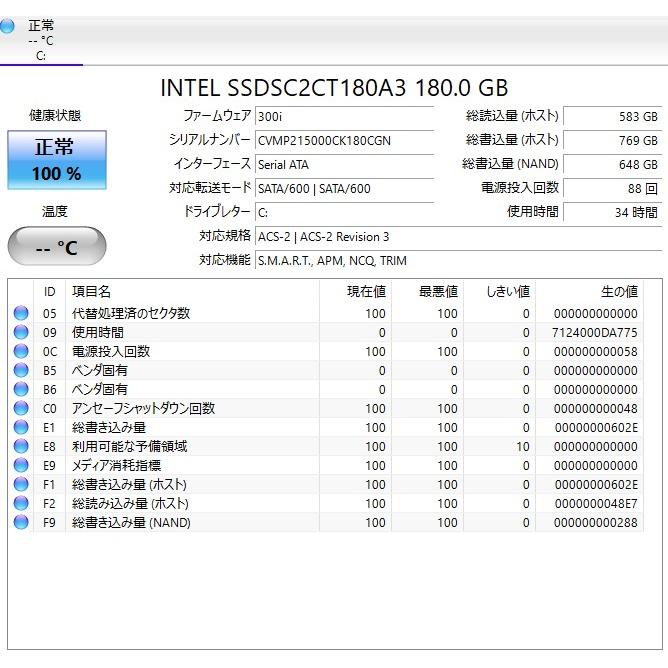Click raw value 000000000288

coord(596,523)
